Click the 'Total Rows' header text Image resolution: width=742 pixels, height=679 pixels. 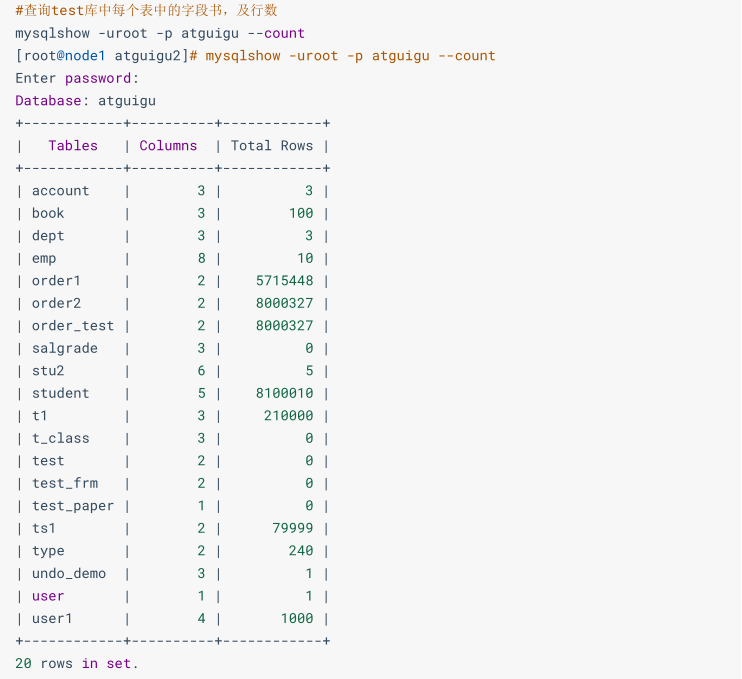pyautogui.click(x=272, y=146)
